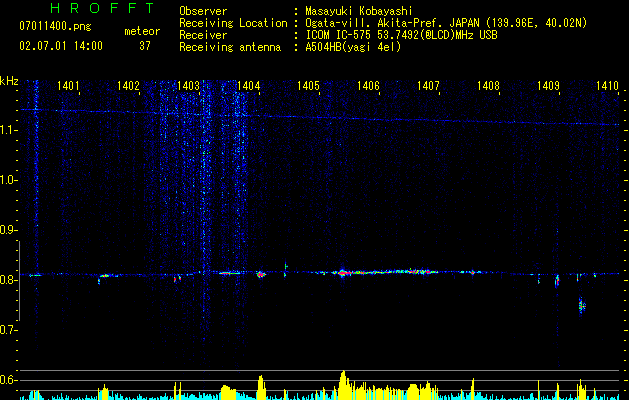Image resolution: width=629 pixels, height=400 pixels.
Task: Click the gray frequency range bar at left edge
Action: pos(20,281)
